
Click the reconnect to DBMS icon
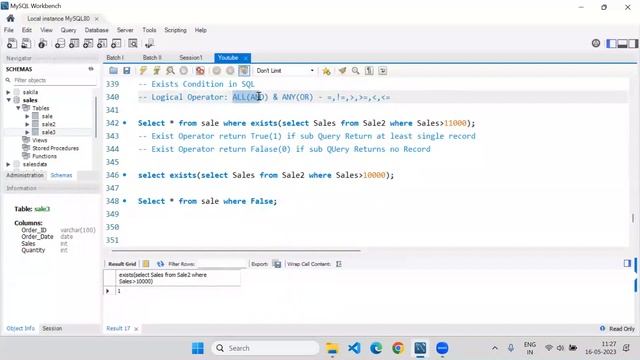click(149, 43)
